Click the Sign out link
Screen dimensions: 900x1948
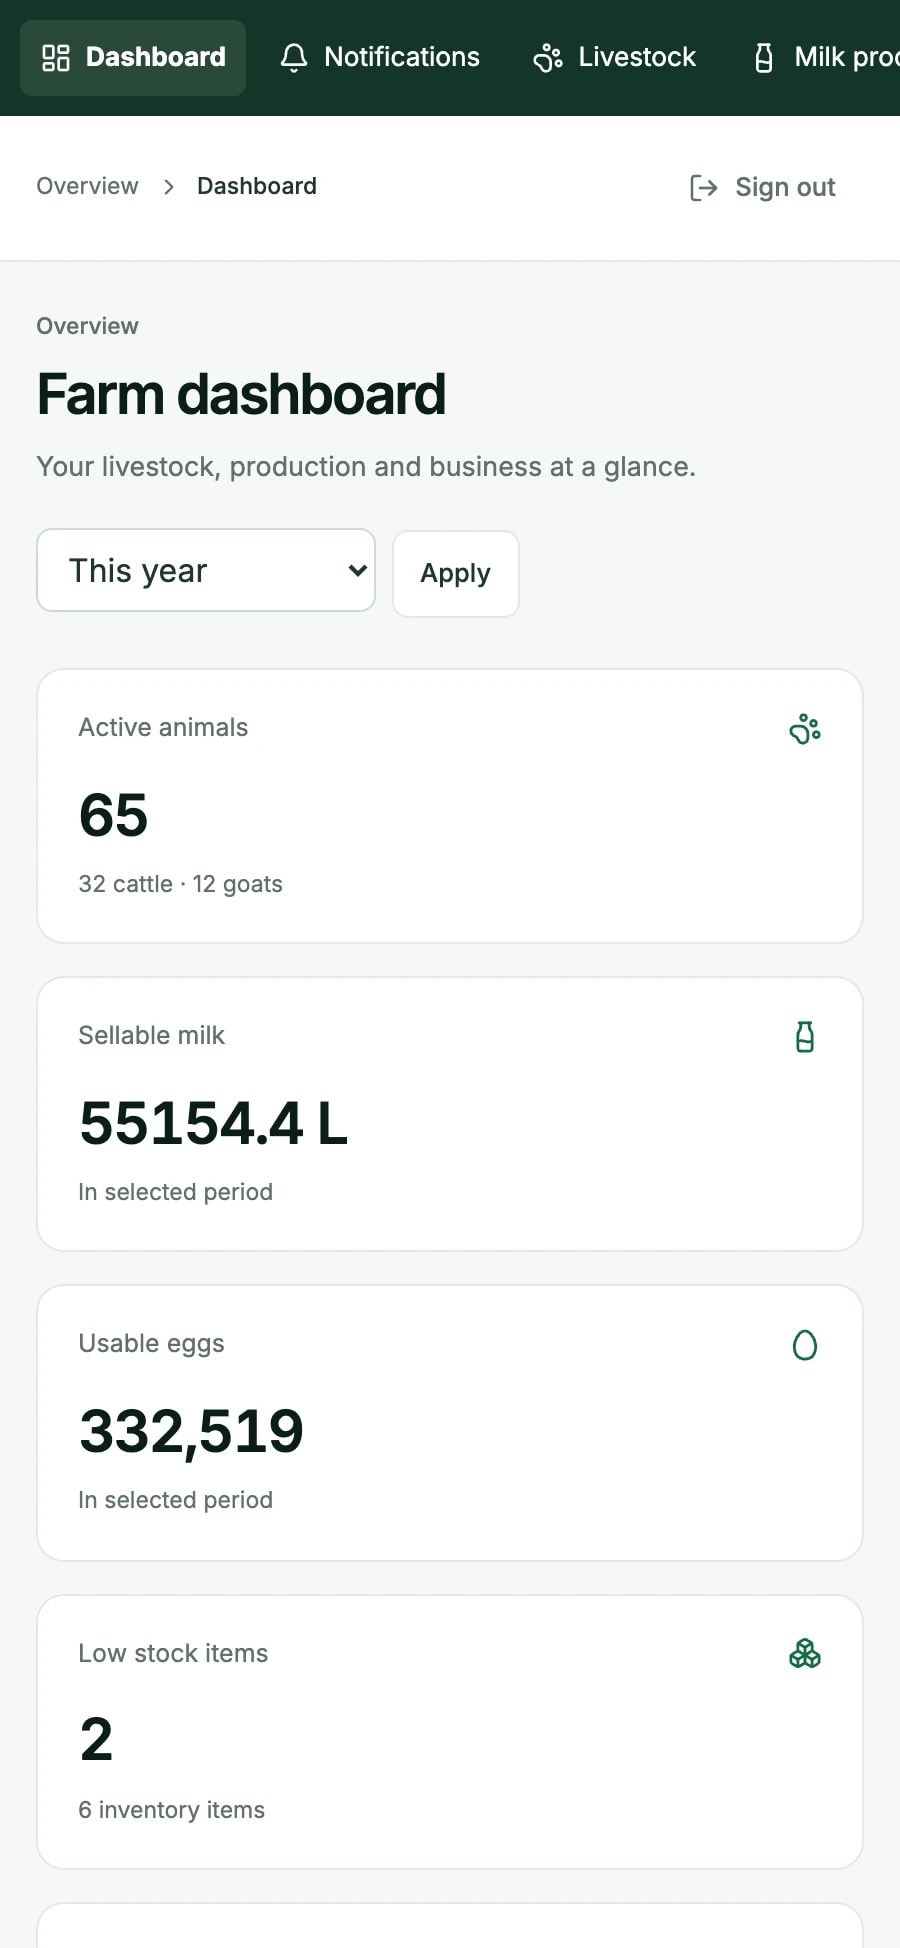point(763,188)
